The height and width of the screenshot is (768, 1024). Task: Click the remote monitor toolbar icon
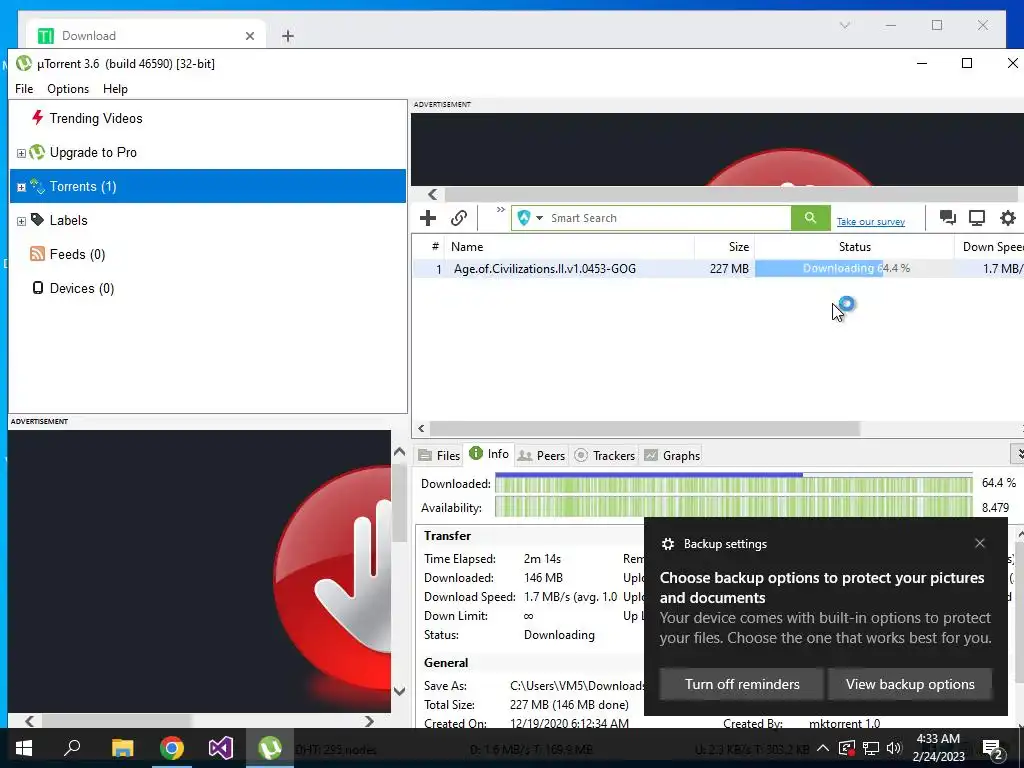(977, 217)
